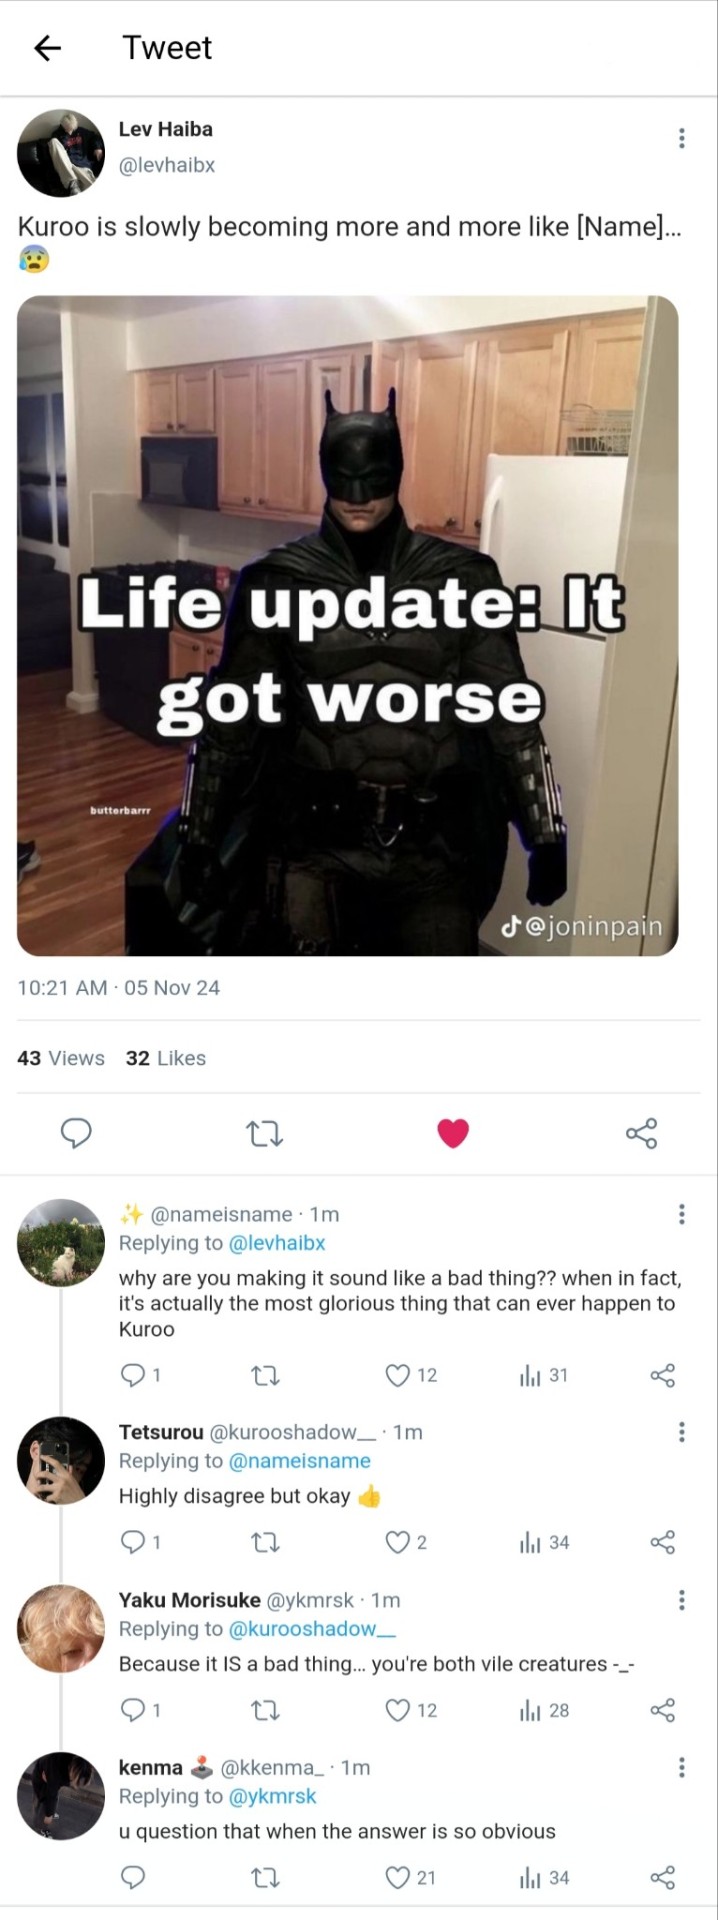
Task: Open Lev Haiba's profile picture
Action: [61, 152]
